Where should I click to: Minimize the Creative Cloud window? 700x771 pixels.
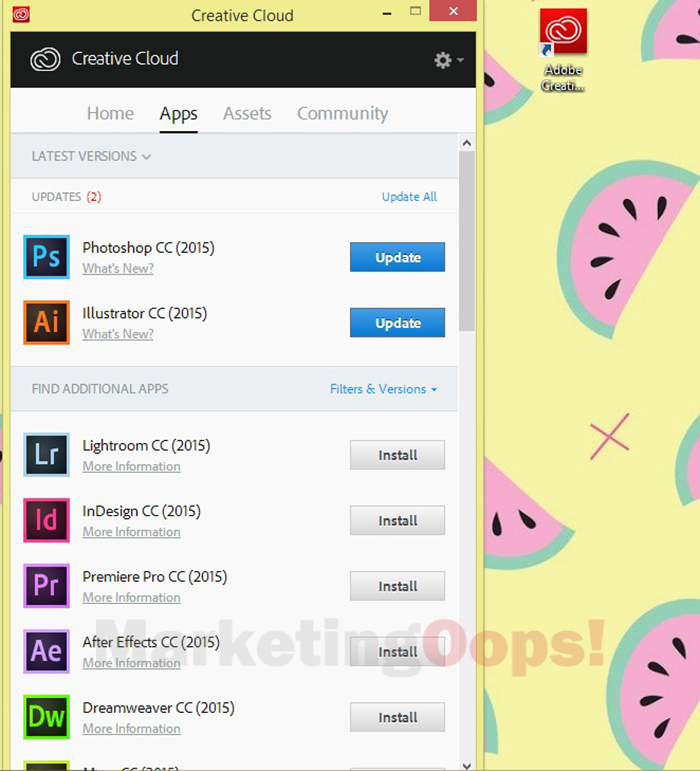[x=387, y=13]
